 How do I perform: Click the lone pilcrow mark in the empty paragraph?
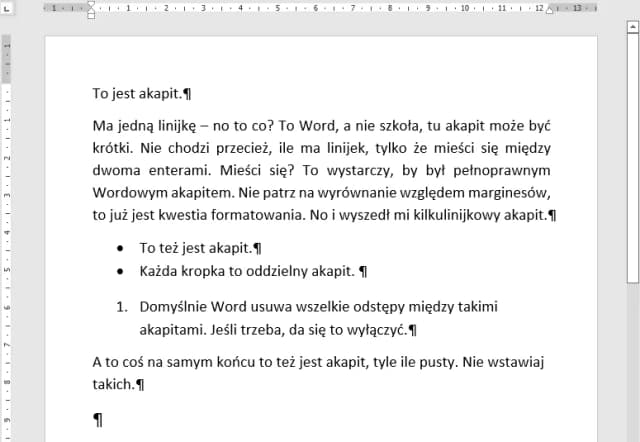(97, 421)
